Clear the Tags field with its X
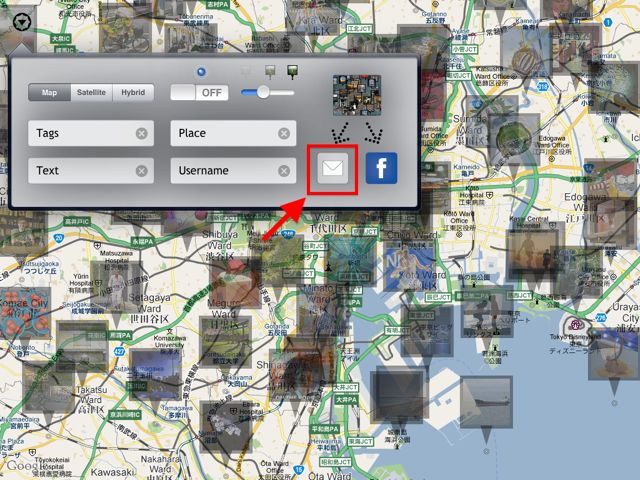Image resolution: width=640 pixels, height=480 pixels. pos(142,133)
